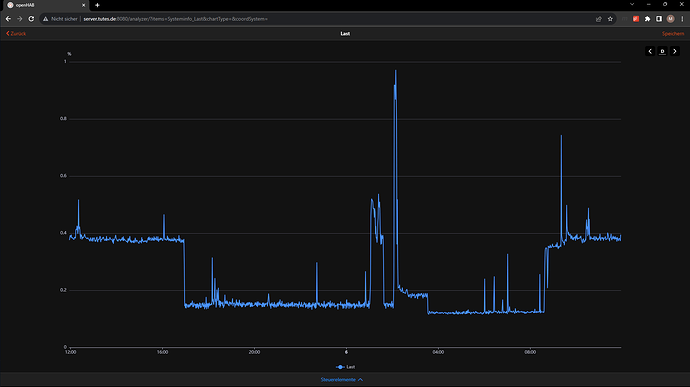
Task: Show earlier period with left chevron
Action: point(650,52)
